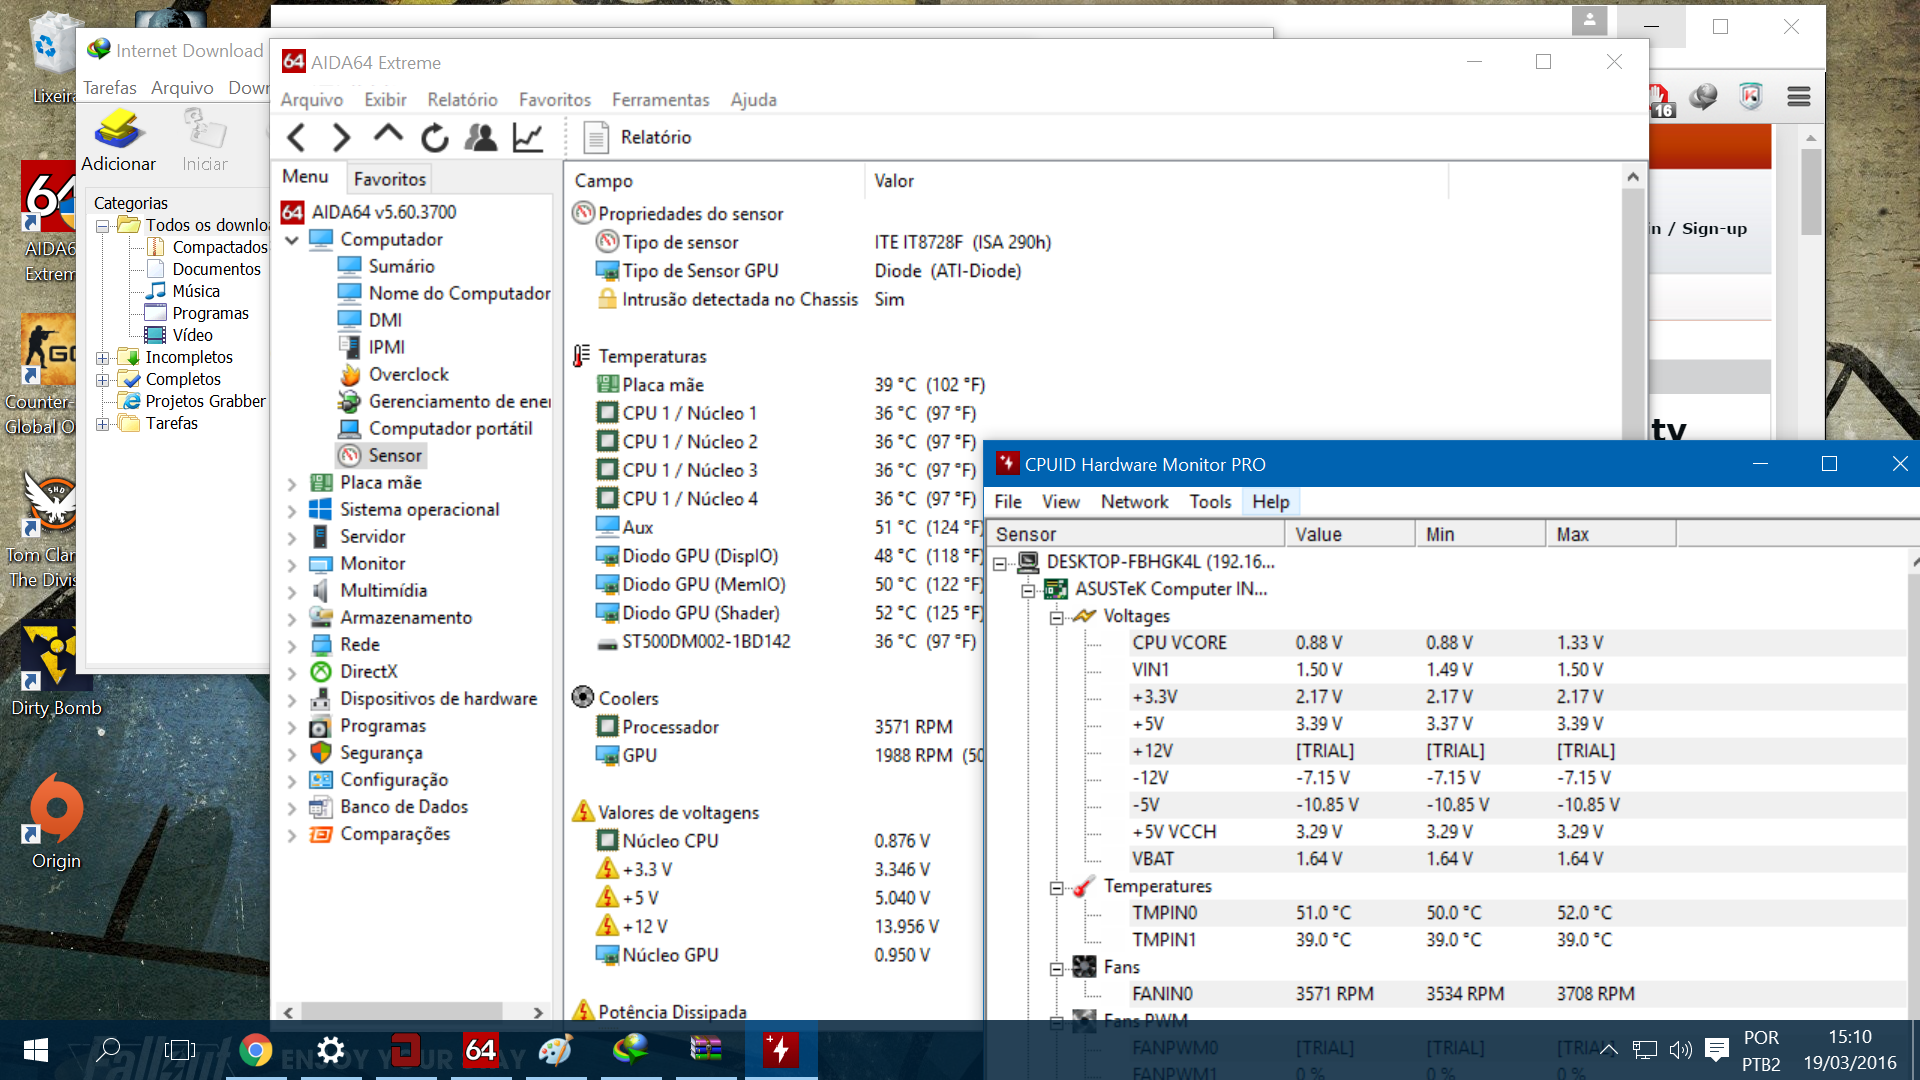
Task: Click clock showing 15:10
Action: (x=1849, y=1037)
